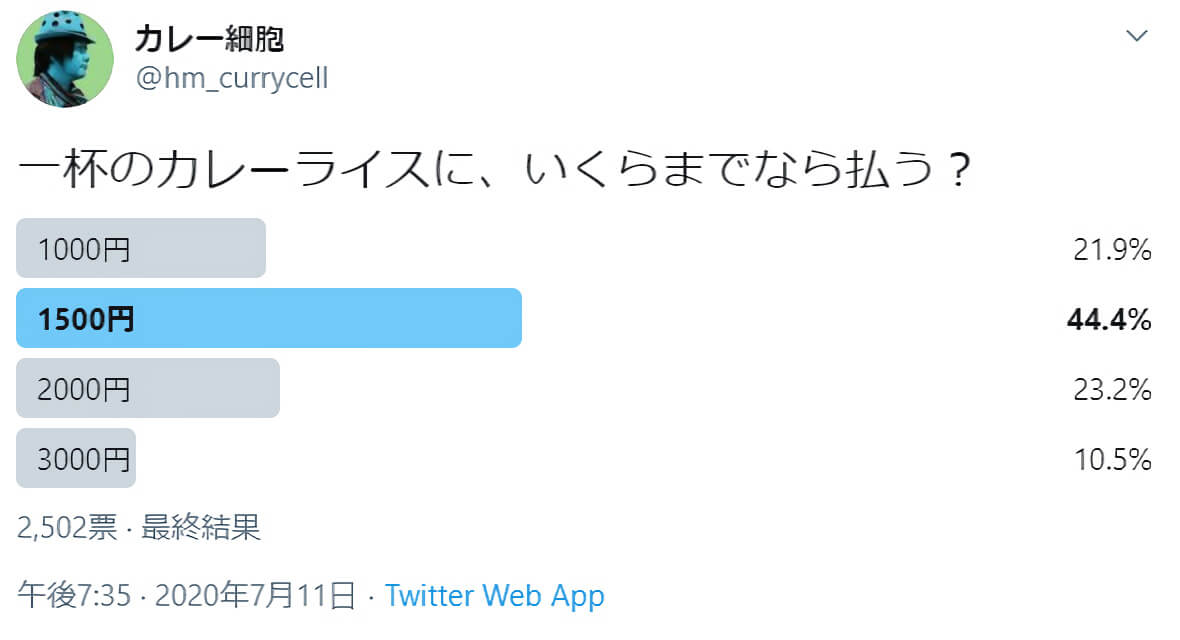Click the 10.5% result percentage
The width and height of the screenshot is (1180, 640).
(x=1112, y=459)
